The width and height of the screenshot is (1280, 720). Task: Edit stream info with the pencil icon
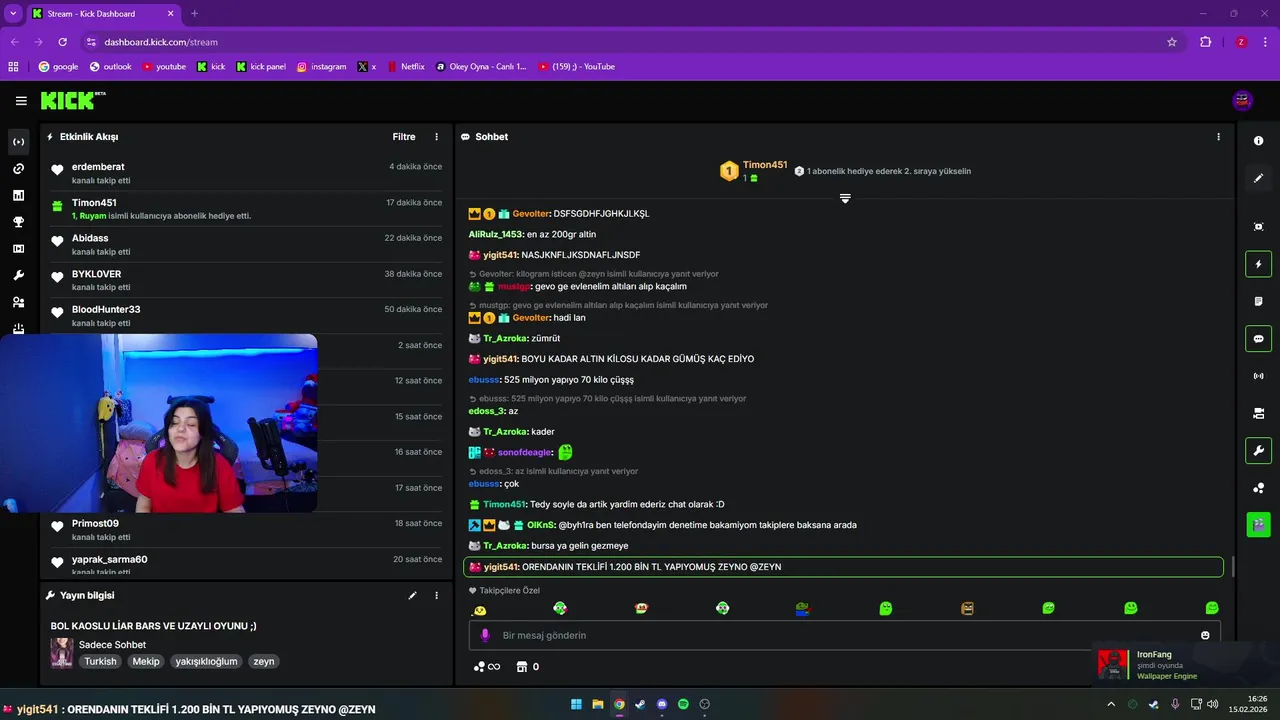tap(412, 595)
